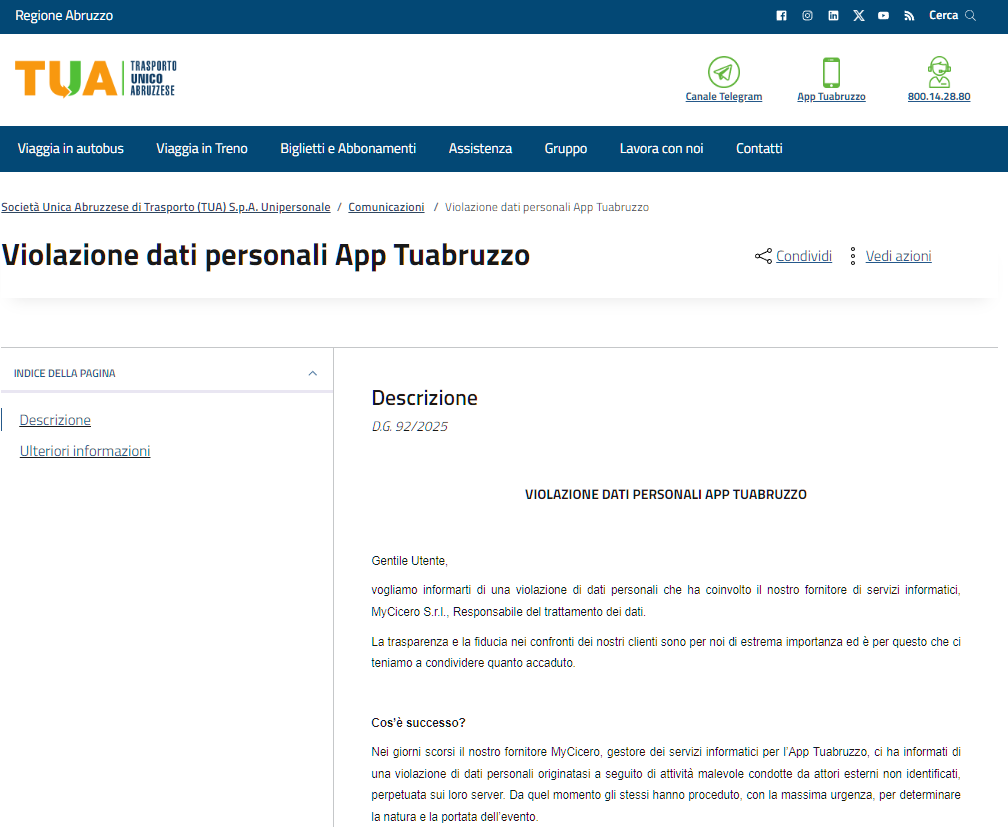Open the Facebook page icon
This screenshot has width=1008, height=827.
[781, 16]
